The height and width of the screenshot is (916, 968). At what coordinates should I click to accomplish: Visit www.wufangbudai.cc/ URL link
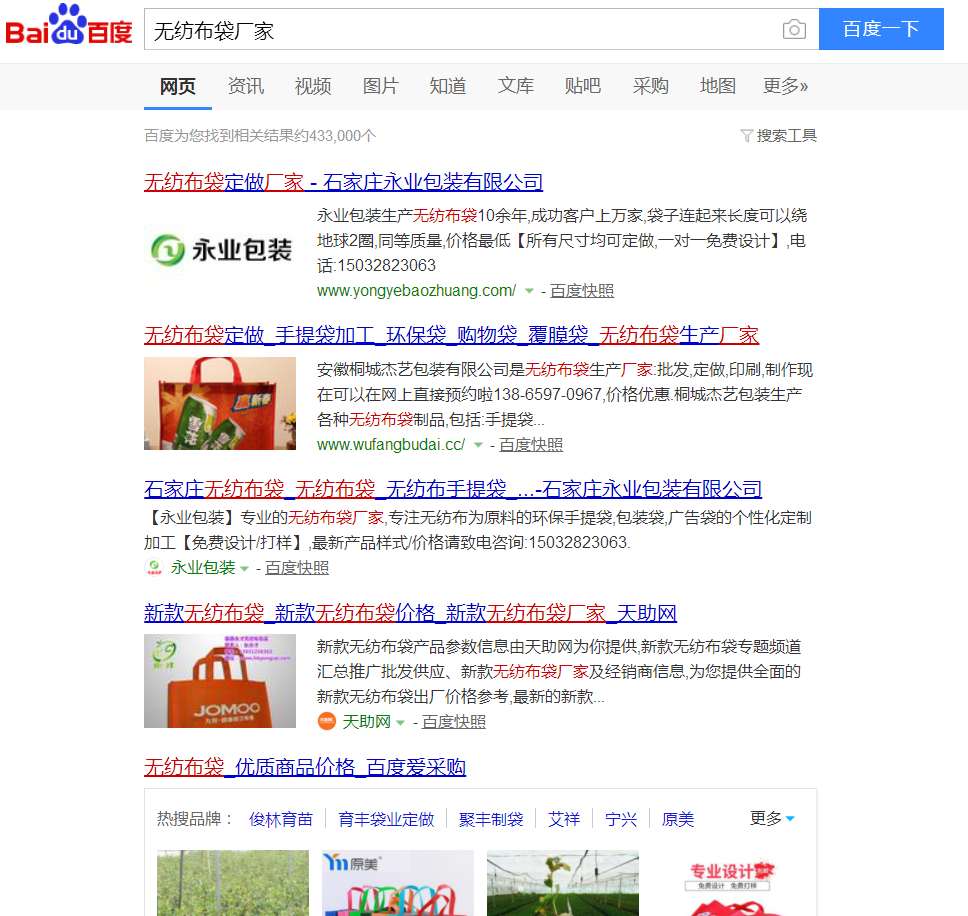click(x=391, y=445)
